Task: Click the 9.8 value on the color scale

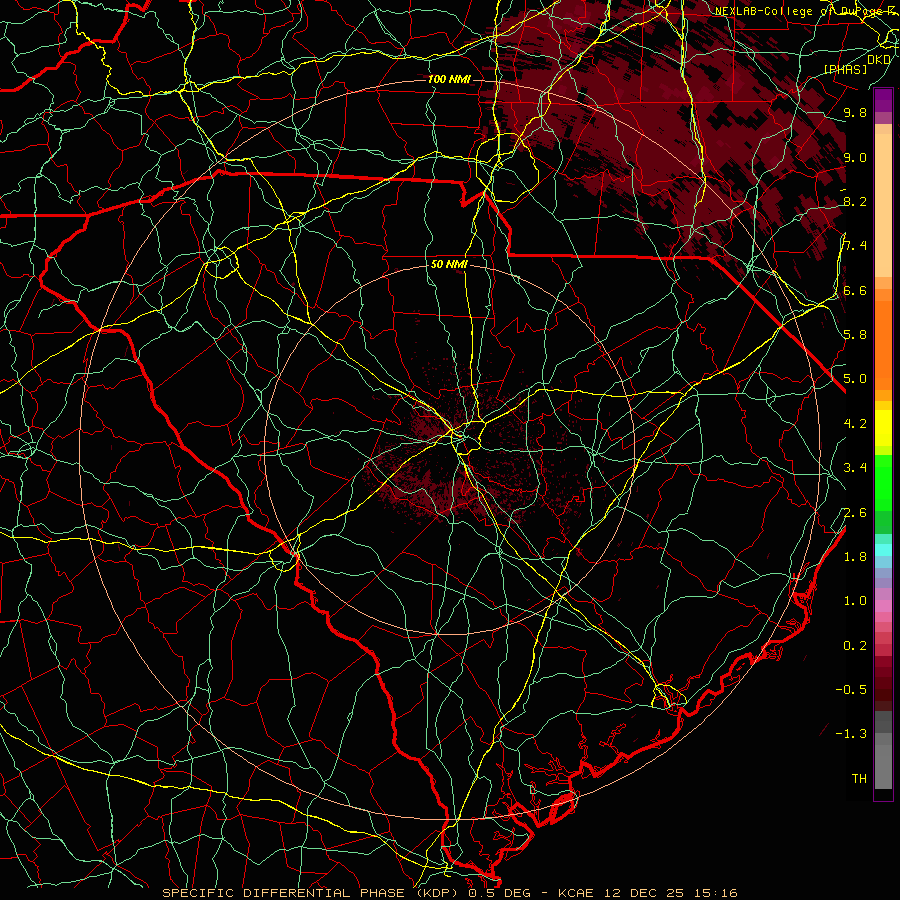Action: 855,113
